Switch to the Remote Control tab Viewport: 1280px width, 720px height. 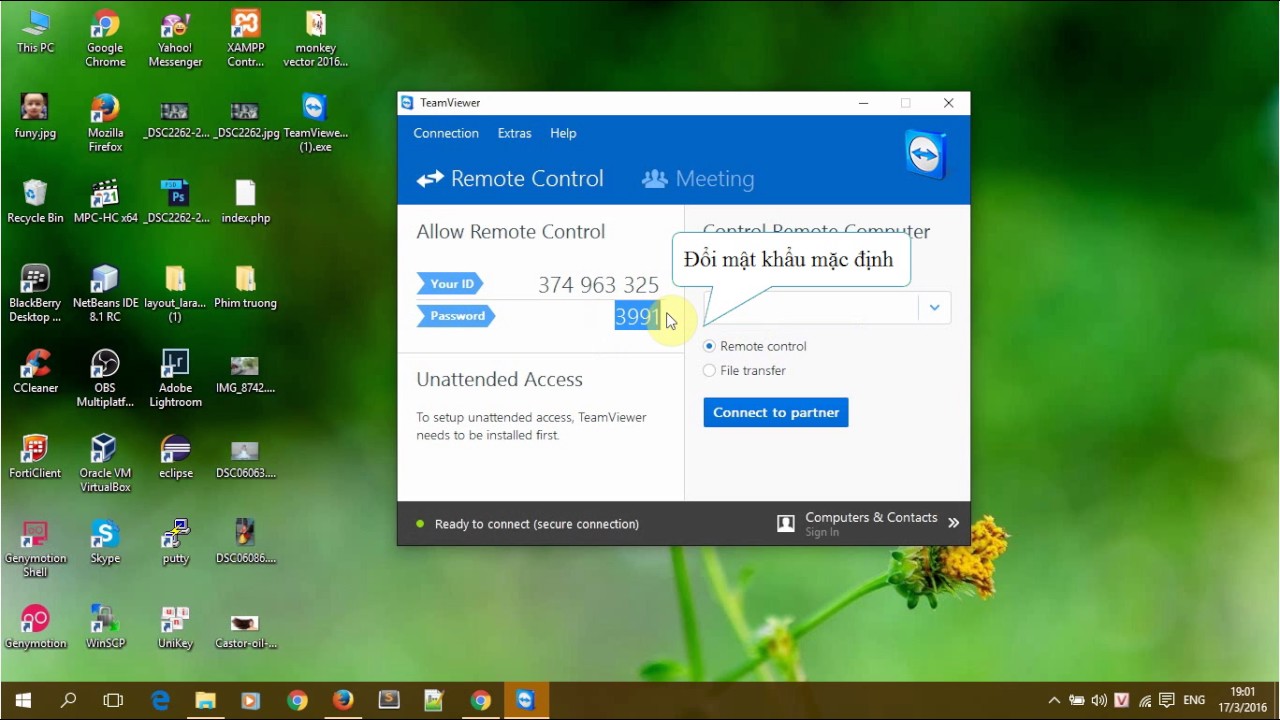[510, 179]
